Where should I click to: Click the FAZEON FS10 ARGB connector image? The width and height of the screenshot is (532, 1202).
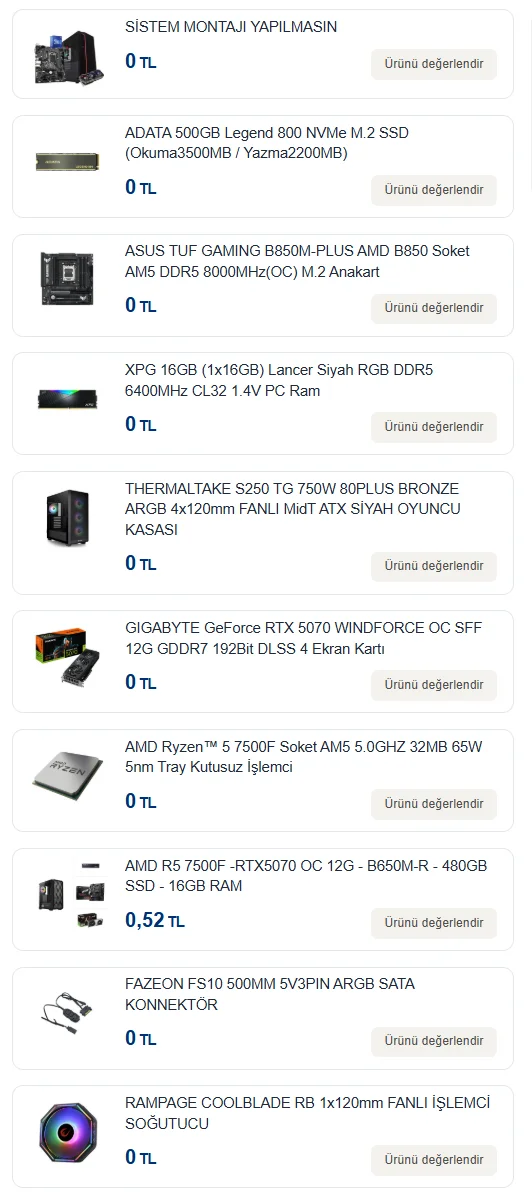[69, 1015]
